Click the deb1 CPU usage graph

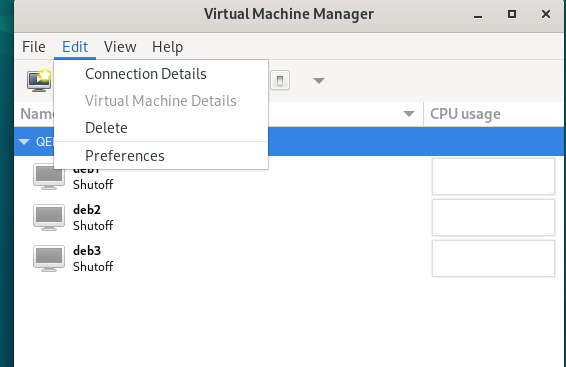[493, 176]
